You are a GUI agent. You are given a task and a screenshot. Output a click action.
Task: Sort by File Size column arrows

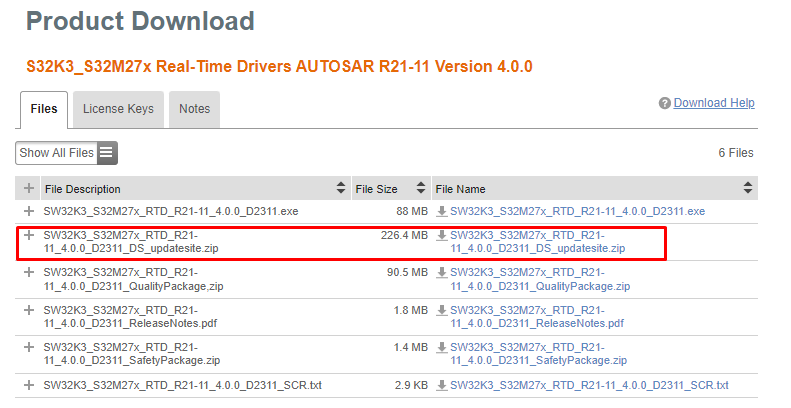tap(420, 188)
